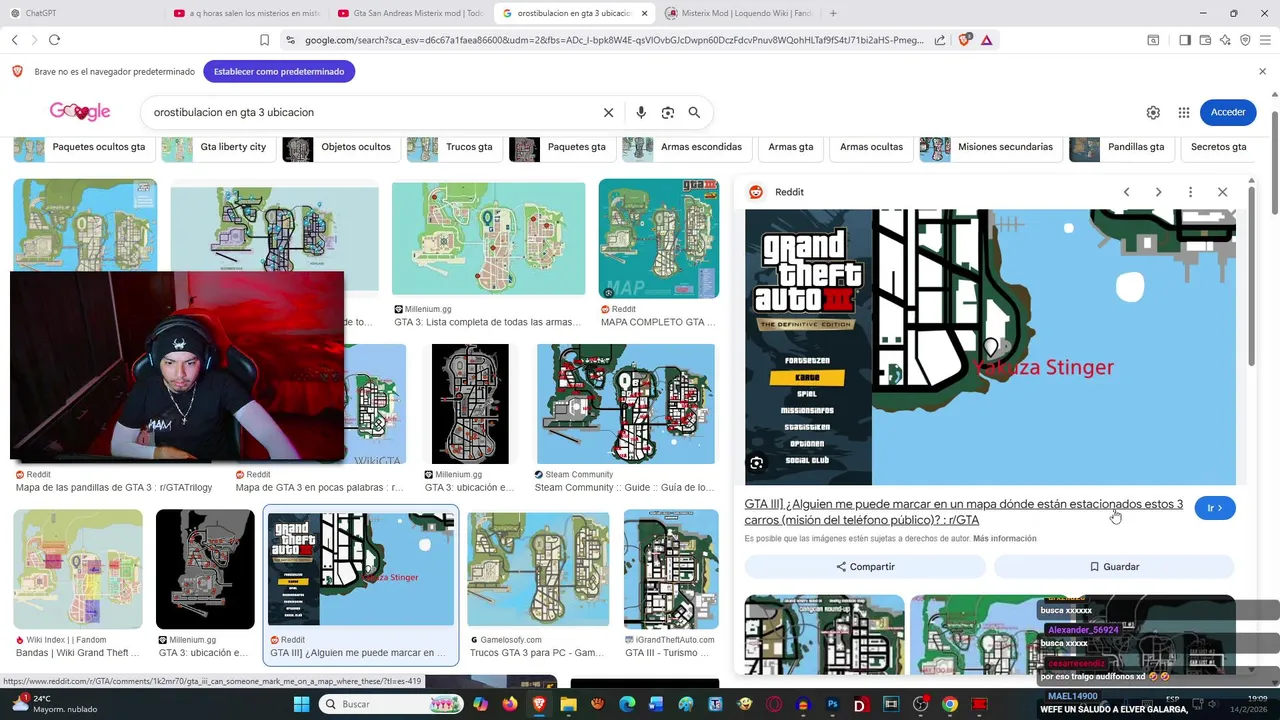Start a voice search with the microphone
This screenshot has width=1280, height=720.
641,113
